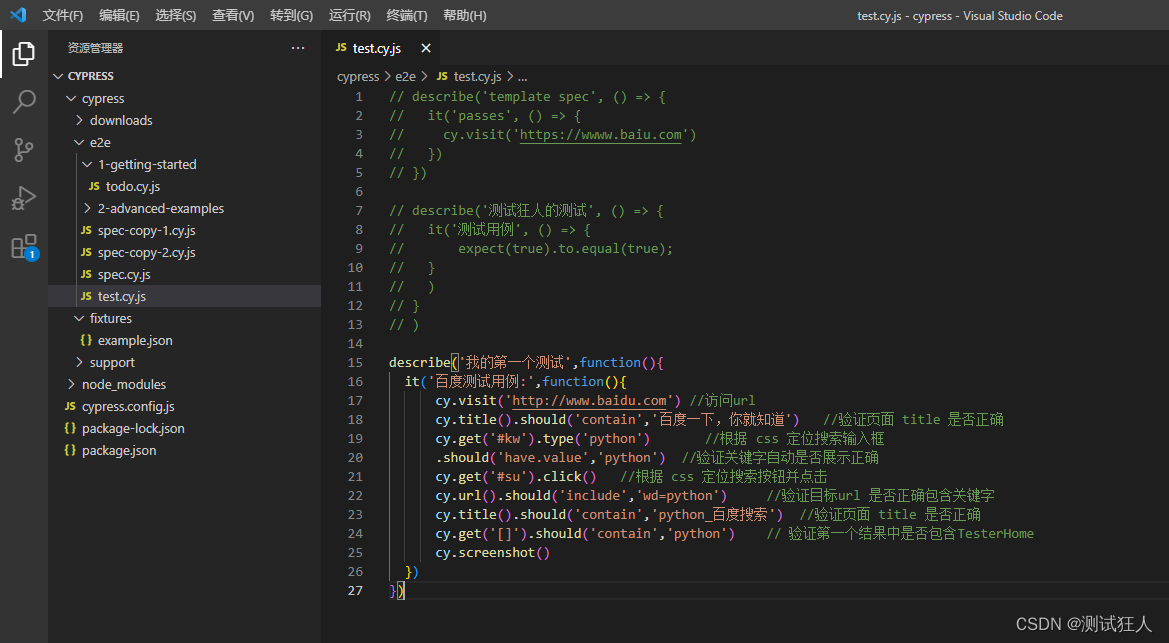Screen dimensions: 1169x643
Task: Follow the https://wwww.baiu.com link on line 3
Action: click(600, 135)
